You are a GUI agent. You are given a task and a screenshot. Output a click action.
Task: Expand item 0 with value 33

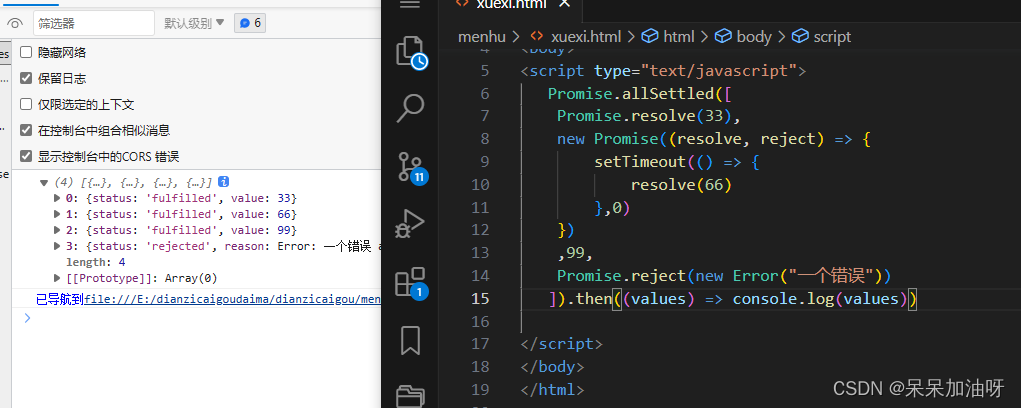tap(57, 198)
